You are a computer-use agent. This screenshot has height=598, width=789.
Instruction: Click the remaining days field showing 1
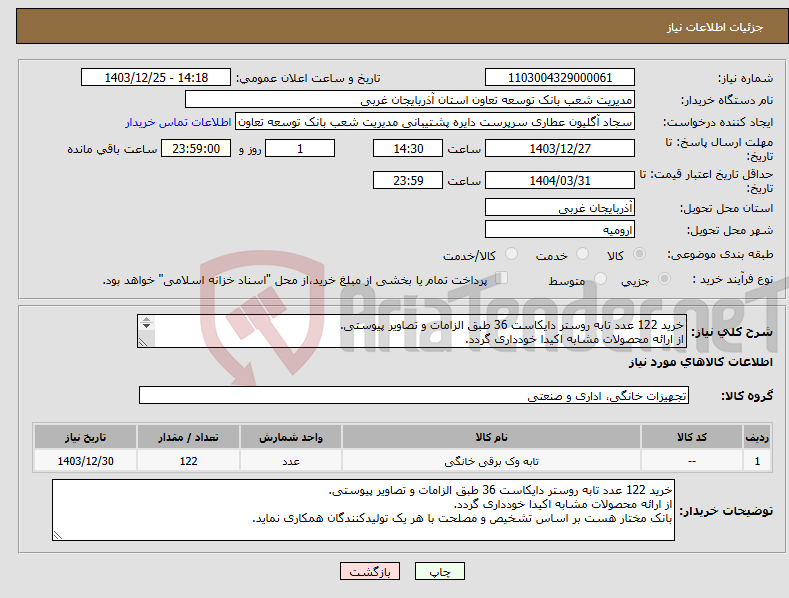click(x=300, y=148)
